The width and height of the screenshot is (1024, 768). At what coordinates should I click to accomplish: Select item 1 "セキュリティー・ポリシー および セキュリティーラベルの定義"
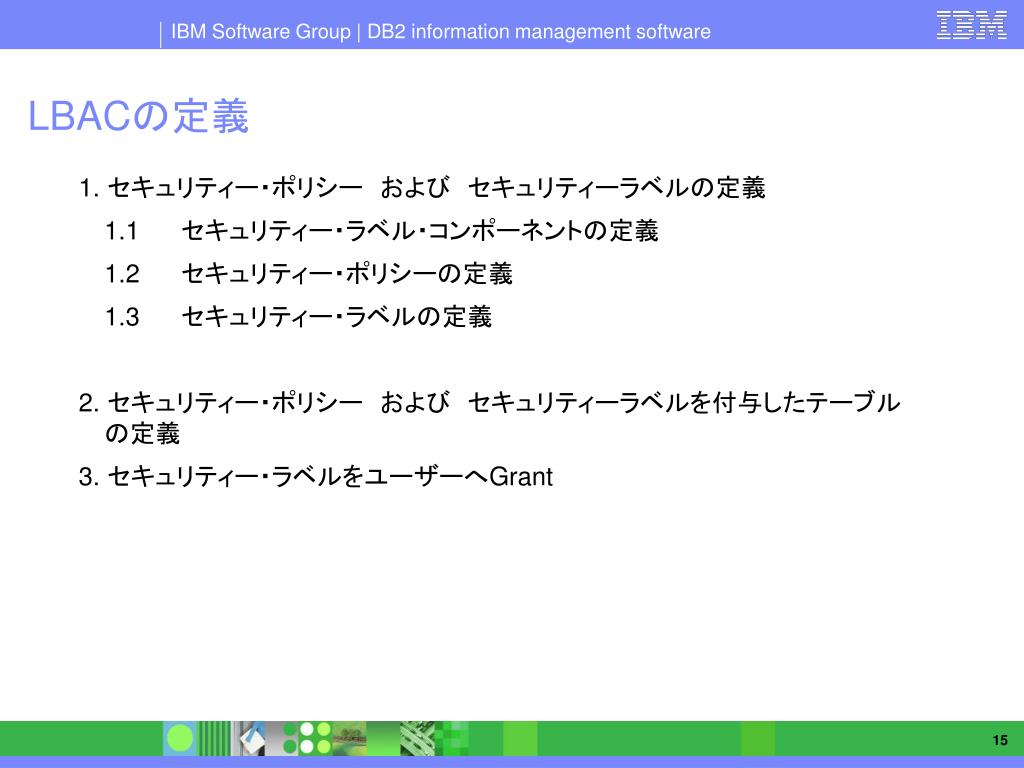click(422, 188)
